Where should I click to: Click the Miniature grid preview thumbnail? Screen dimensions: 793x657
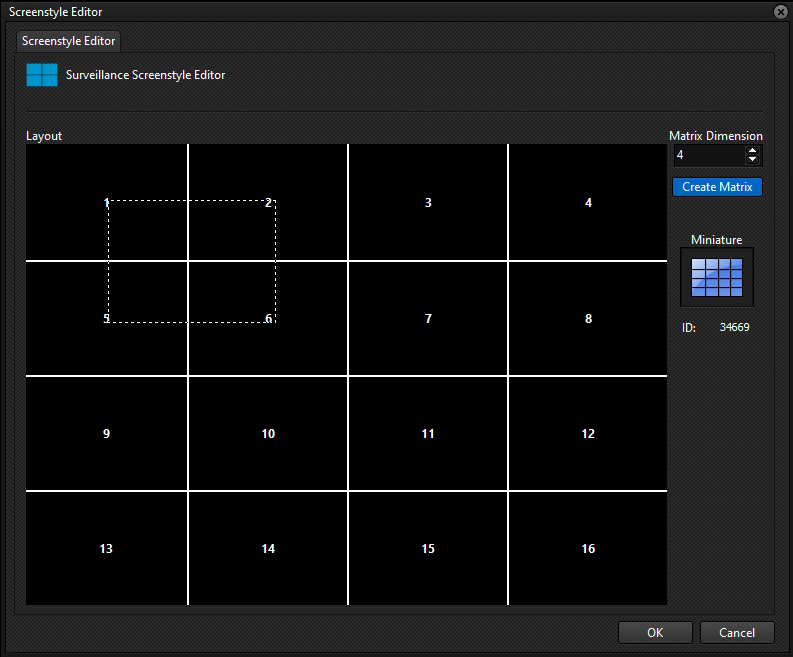coord(717,277)
